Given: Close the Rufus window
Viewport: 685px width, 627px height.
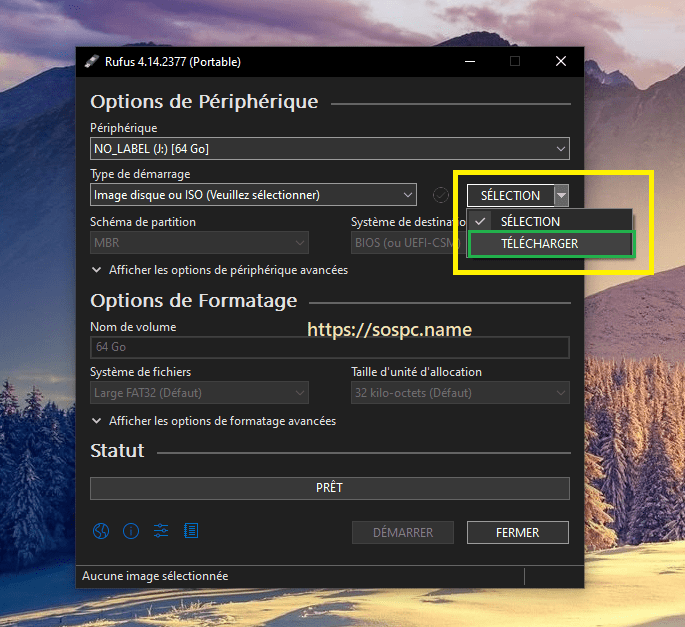Looking at the screenshot, I should 561,61.
